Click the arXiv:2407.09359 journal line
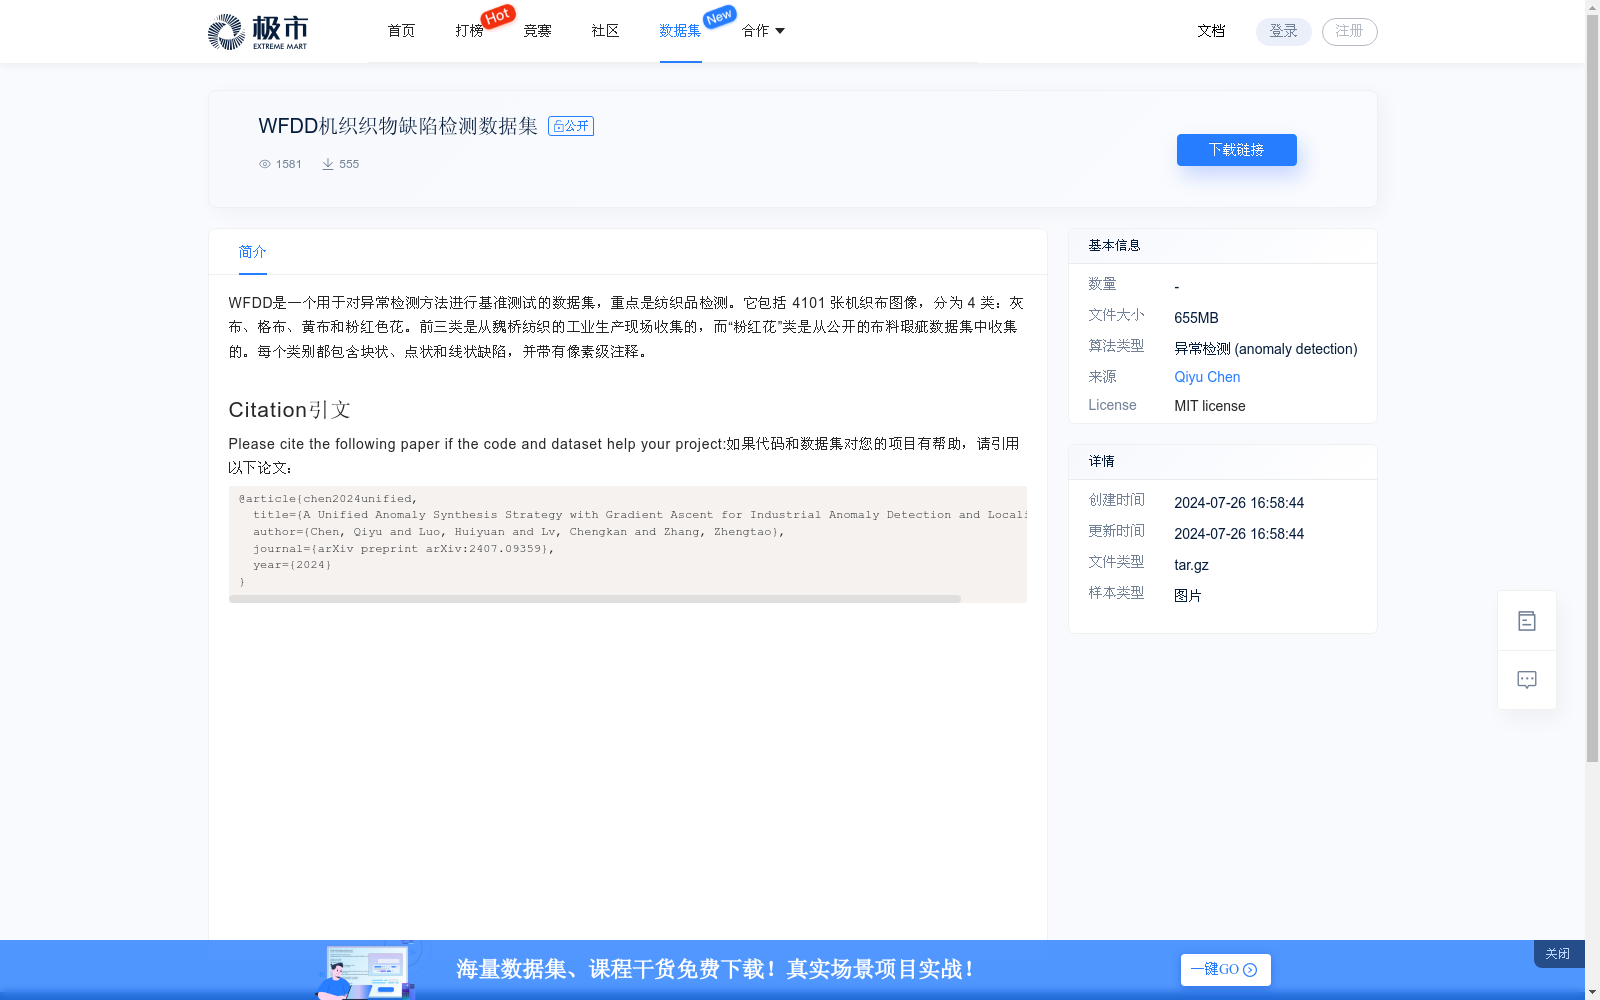1600x1000 pixels. pos(403,549)
